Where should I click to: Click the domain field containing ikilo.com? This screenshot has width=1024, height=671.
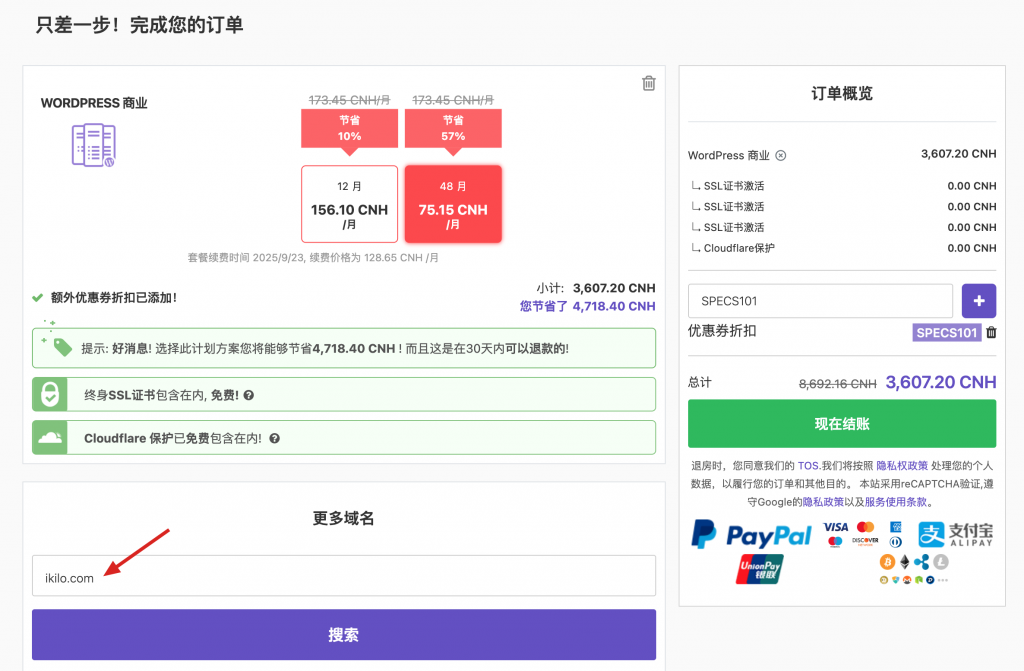click(x=343, y=577)
